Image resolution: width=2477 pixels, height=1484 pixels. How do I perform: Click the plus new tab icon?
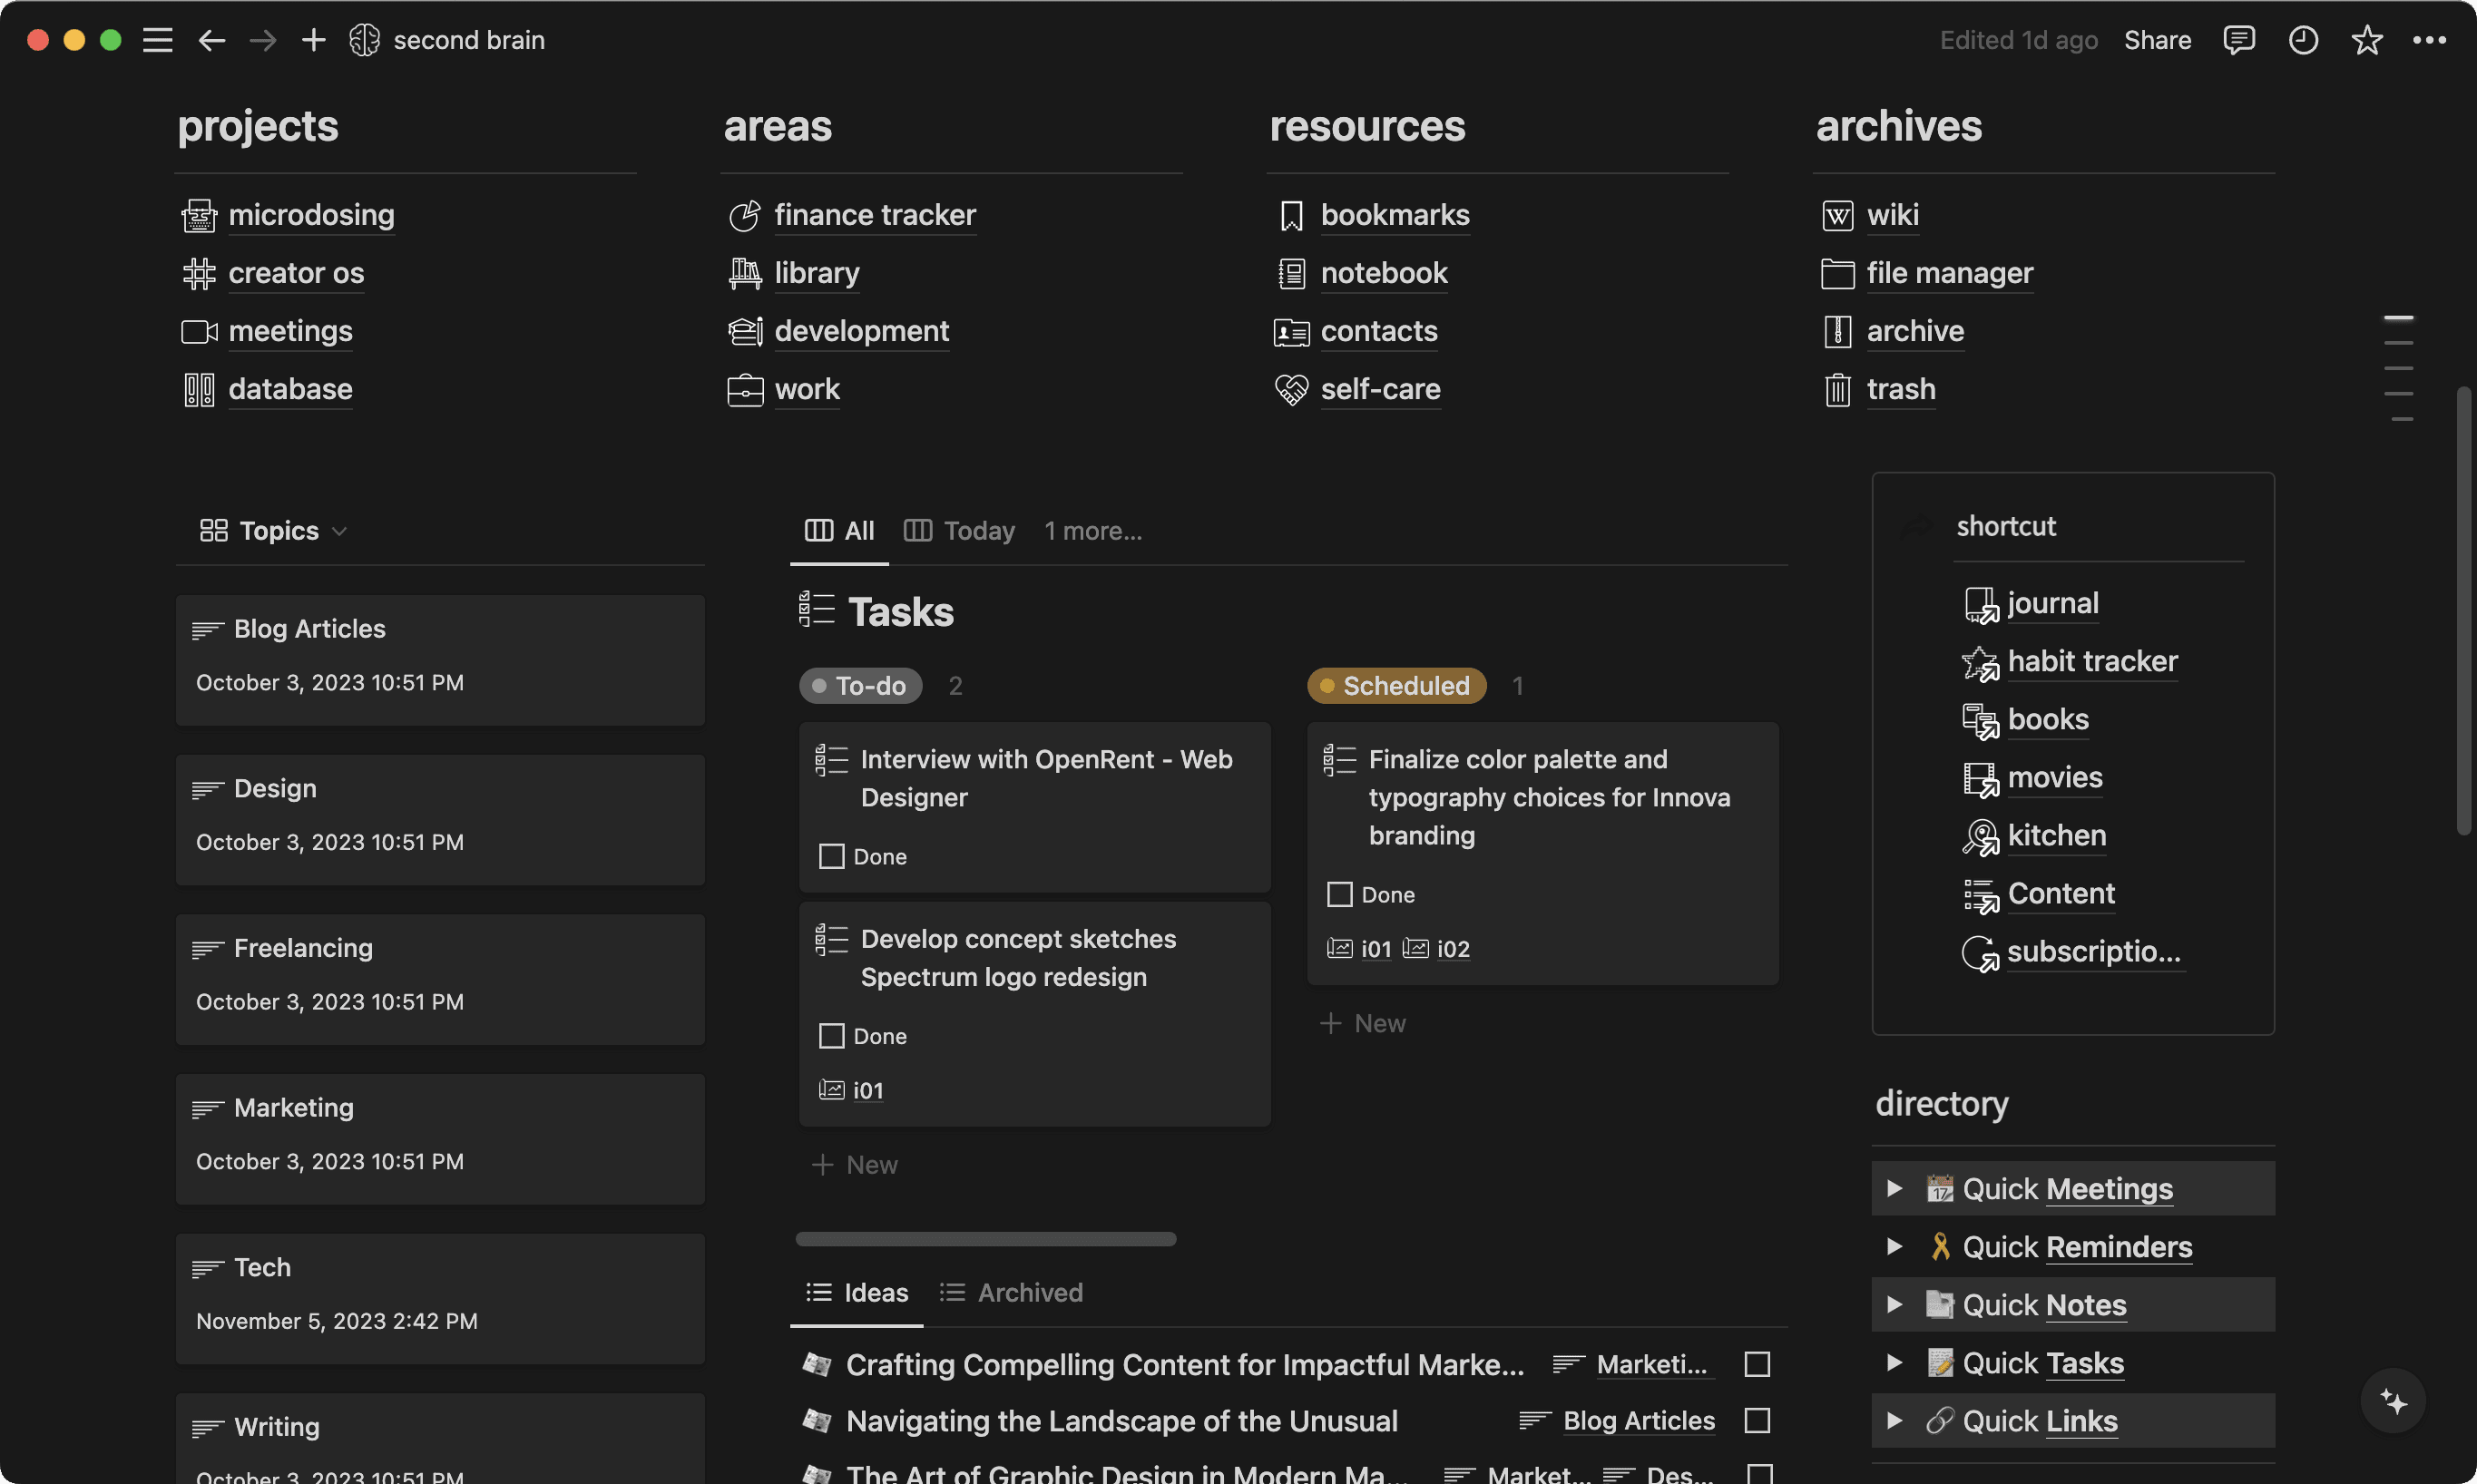(x=313, y=40)
